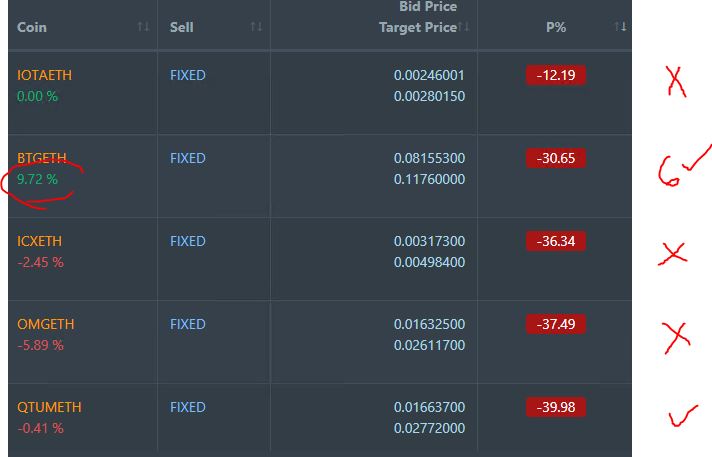Click FIXED sell strategy for IOTAETH
This screenshot has height=457, width=712.
[188, 75]
